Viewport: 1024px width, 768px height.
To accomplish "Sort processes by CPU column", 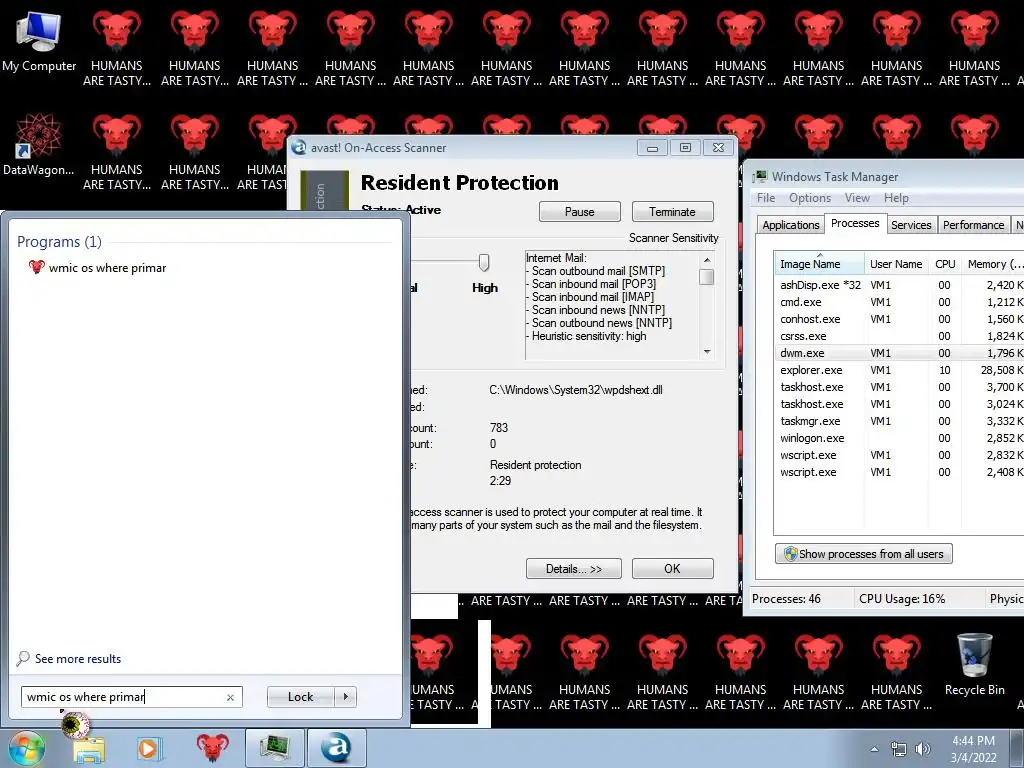I will click(x=944, y=264).
